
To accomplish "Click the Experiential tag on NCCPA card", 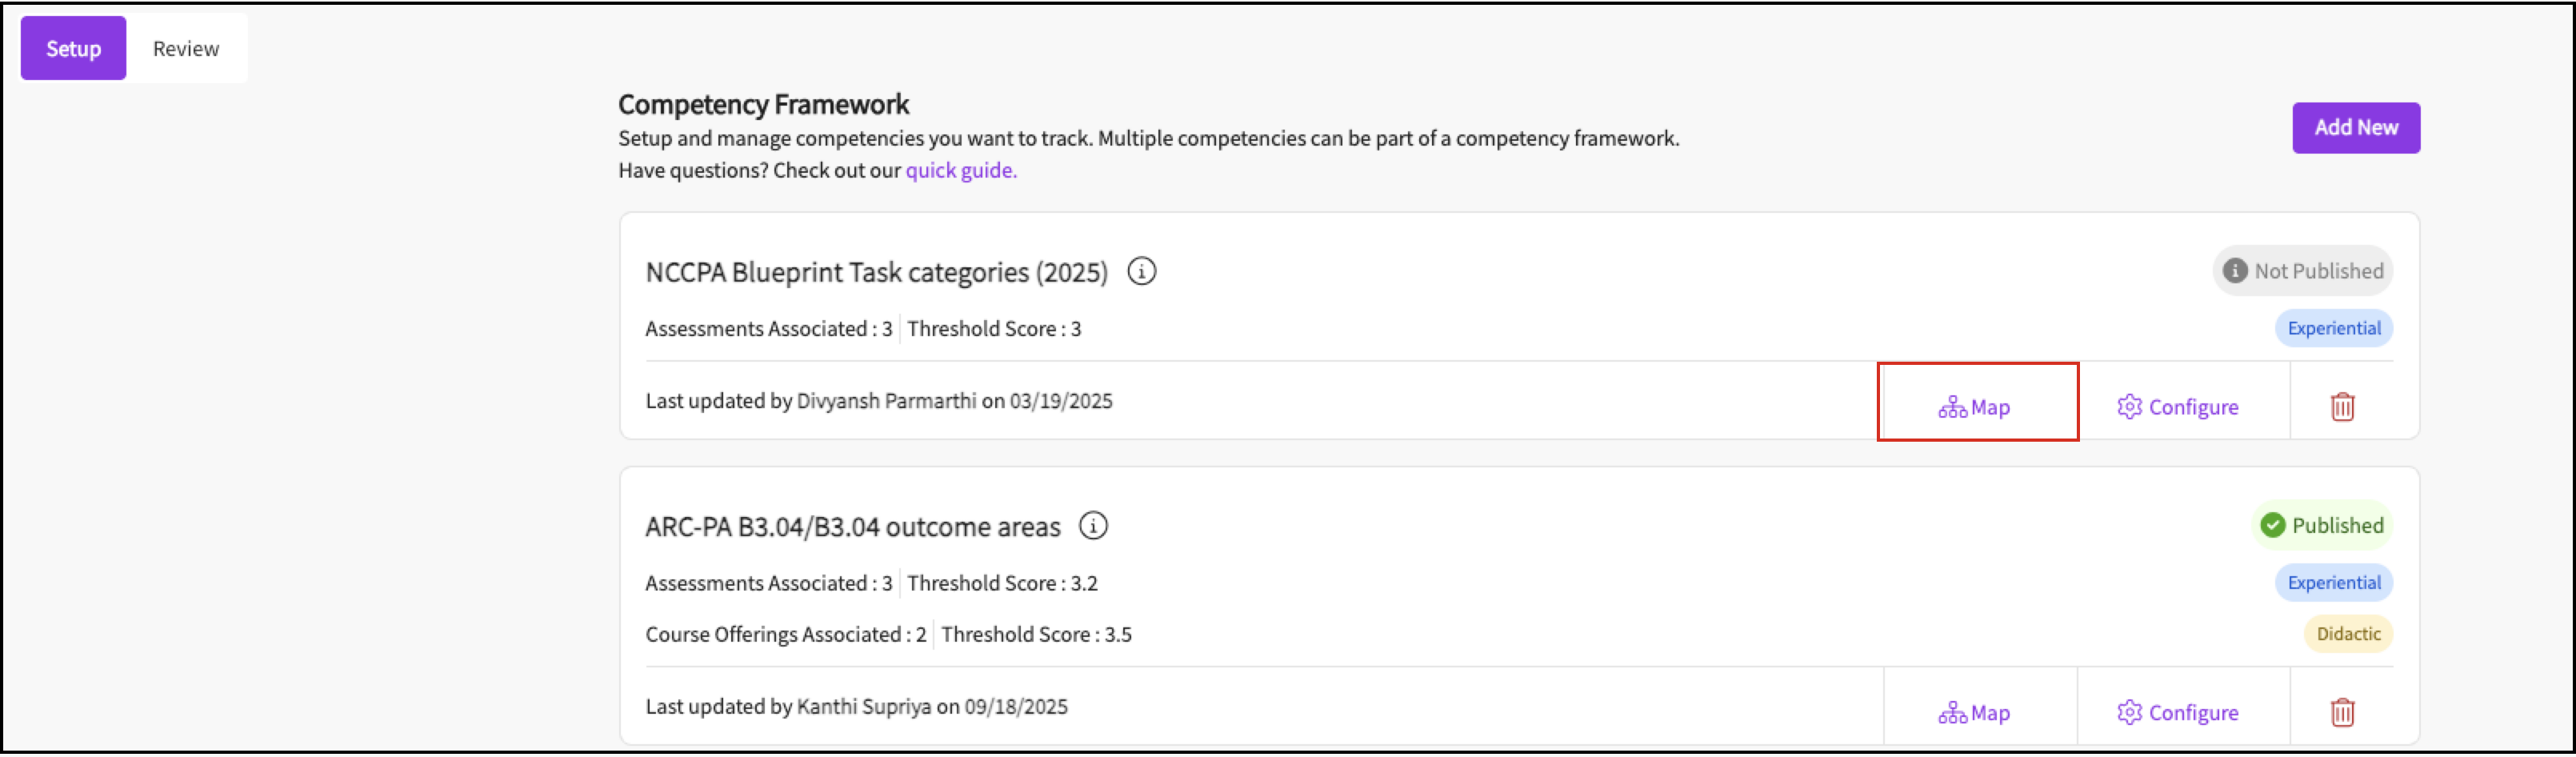I will click(2334, 328).
